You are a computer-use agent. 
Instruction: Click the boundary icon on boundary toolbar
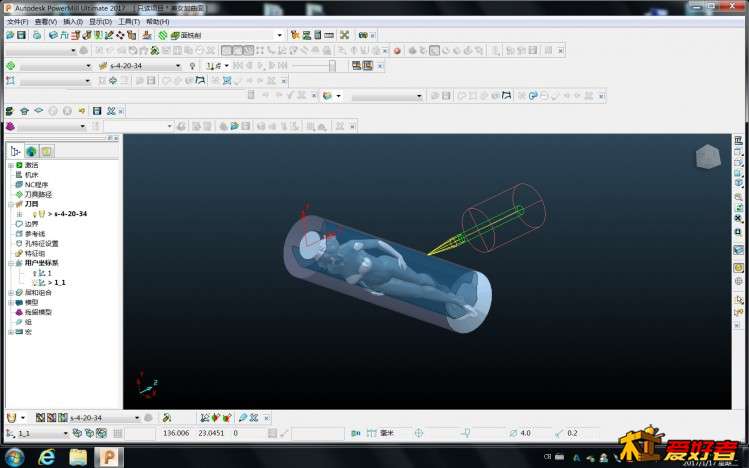(x=10, y=81)
